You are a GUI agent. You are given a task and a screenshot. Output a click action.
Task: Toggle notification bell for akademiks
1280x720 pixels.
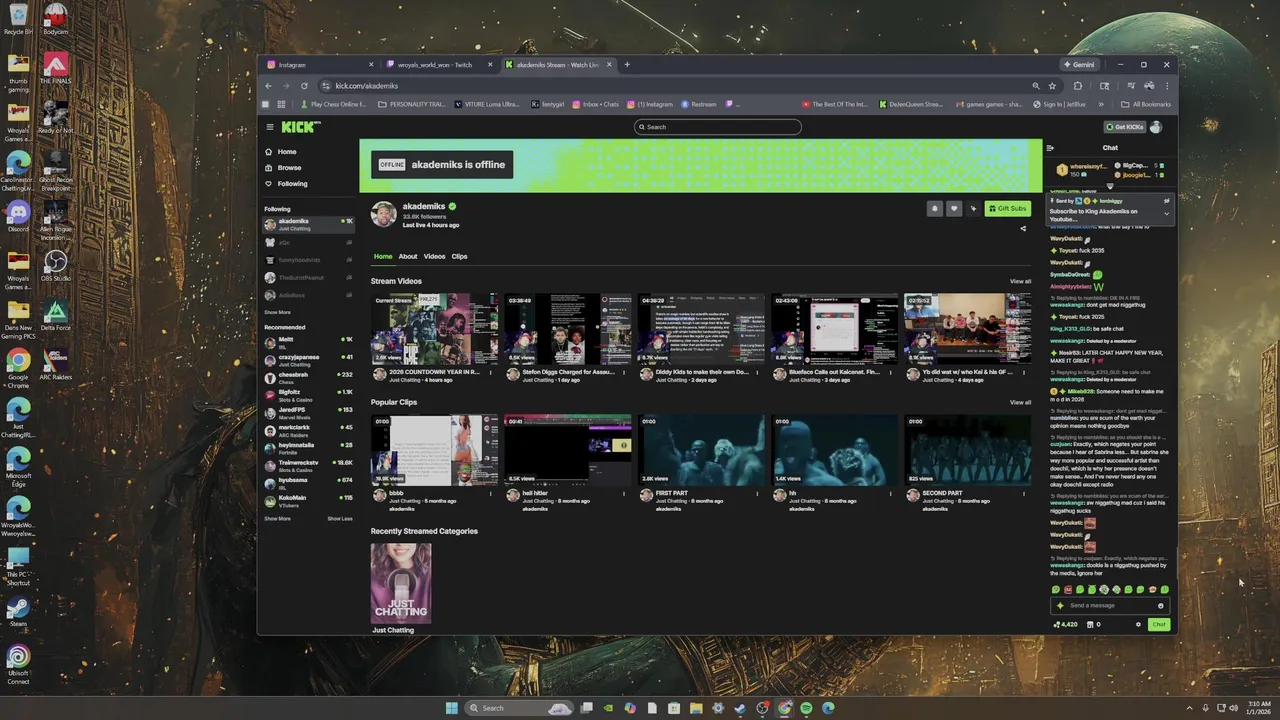[x=935, y=209]
